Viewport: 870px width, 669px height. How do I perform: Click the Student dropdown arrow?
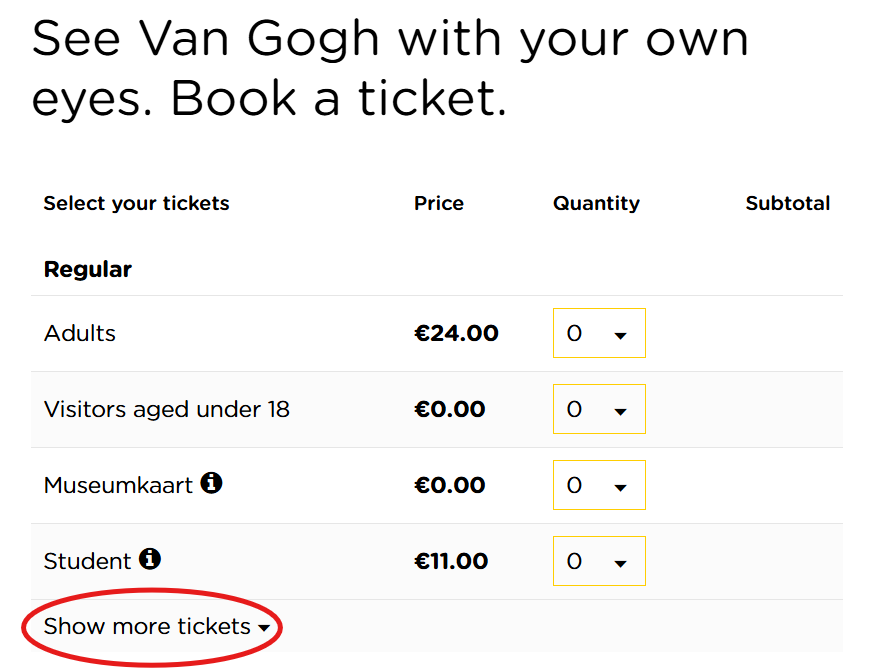pos(620,564)
